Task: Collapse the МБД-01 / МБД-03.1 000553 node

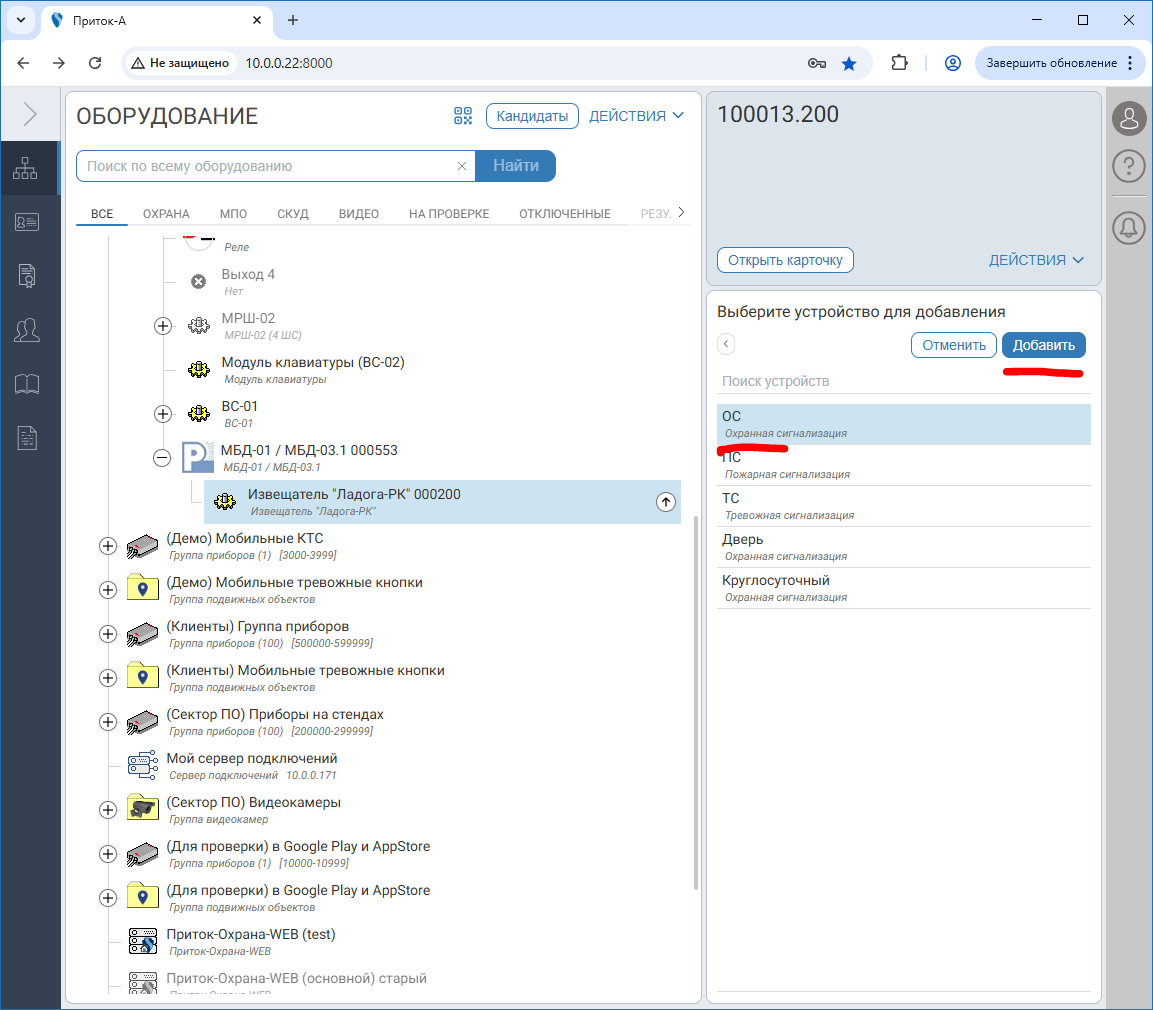Action: click(163, 458)
